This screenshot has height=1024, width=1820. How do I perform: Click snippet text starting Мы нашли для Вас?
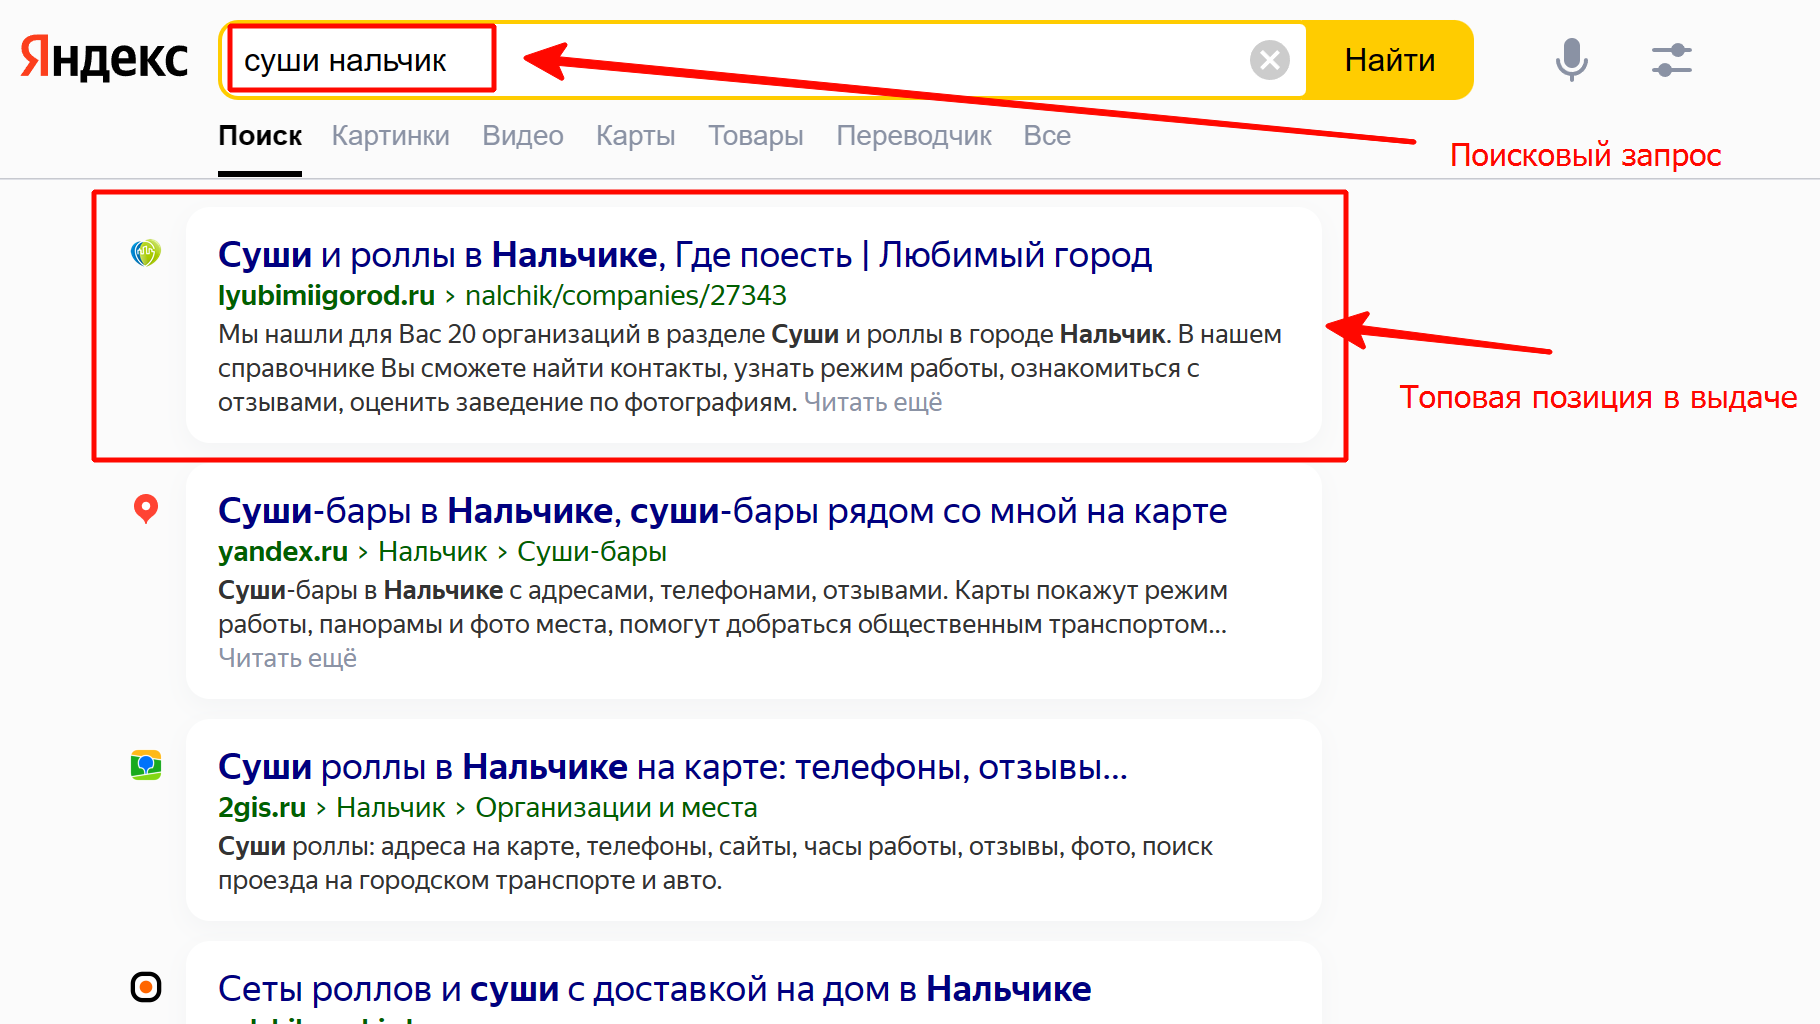coord(750,368)
